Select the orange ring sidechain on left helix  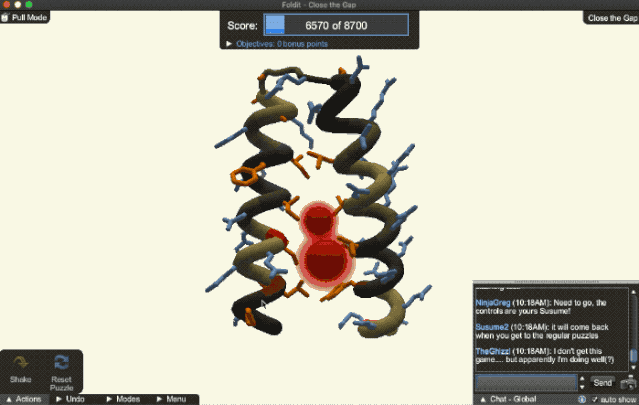coord(245,176)
